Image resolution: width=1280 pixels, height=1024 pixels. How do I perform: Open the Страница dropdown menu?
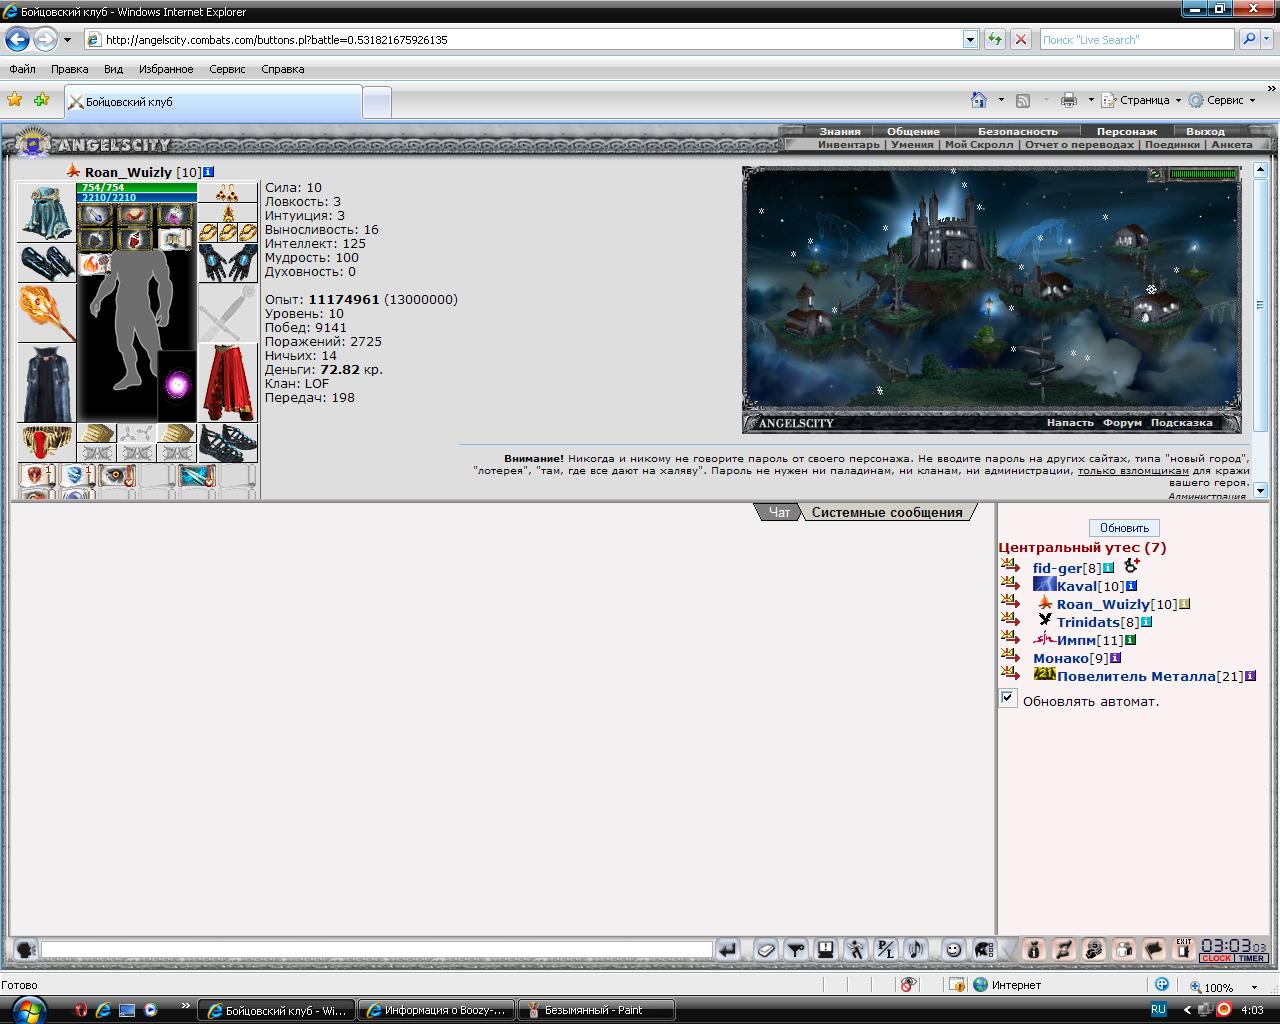(x=1140, y=100)
